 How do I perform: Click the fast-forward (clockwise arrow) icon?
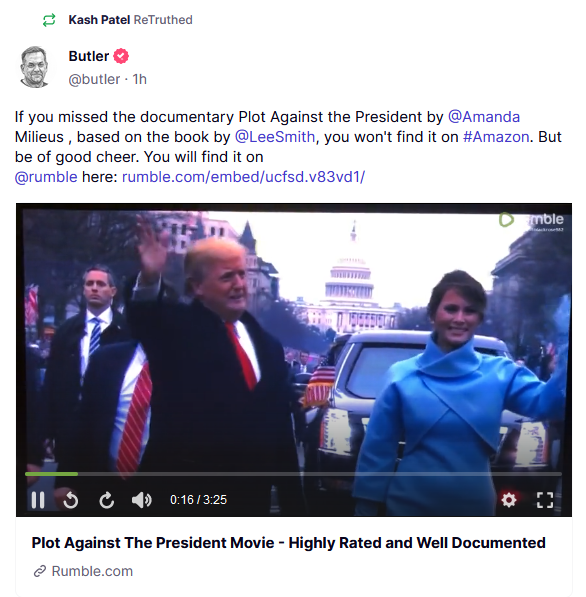pyautogui.click(x=107, y=500)
